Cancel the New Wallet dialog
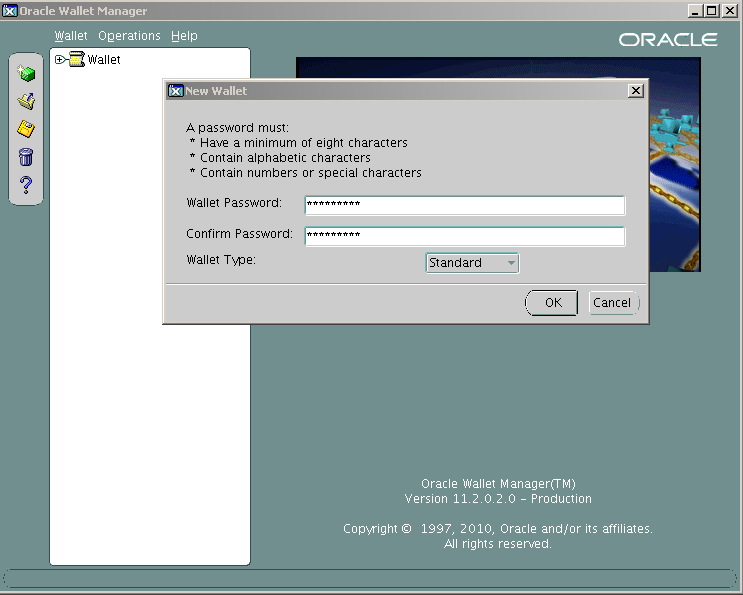This screenshot has height=595, width=743. tap(614, 303)
